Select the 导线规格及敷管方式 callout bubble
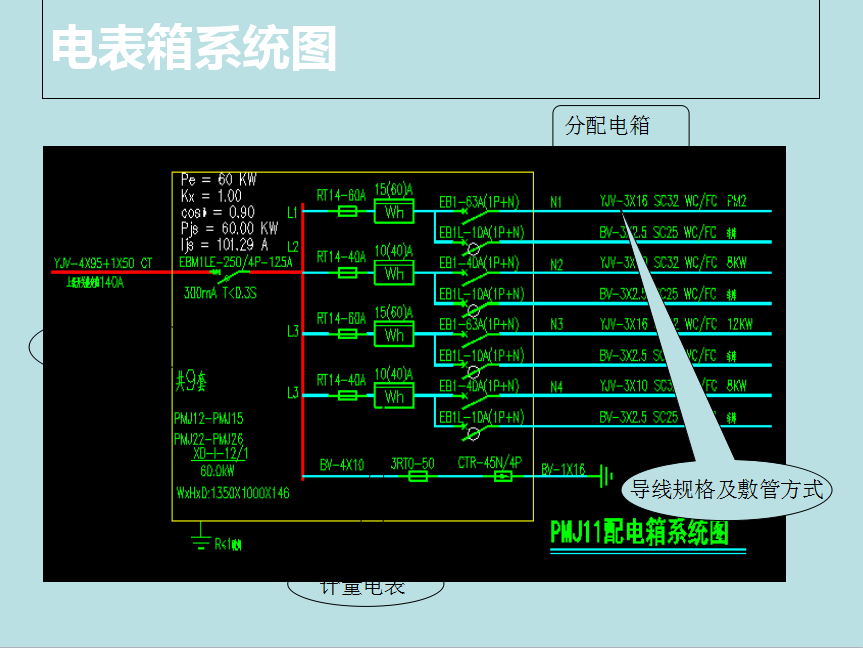Viewport: 863px width, 648px height. pos(727,489)
